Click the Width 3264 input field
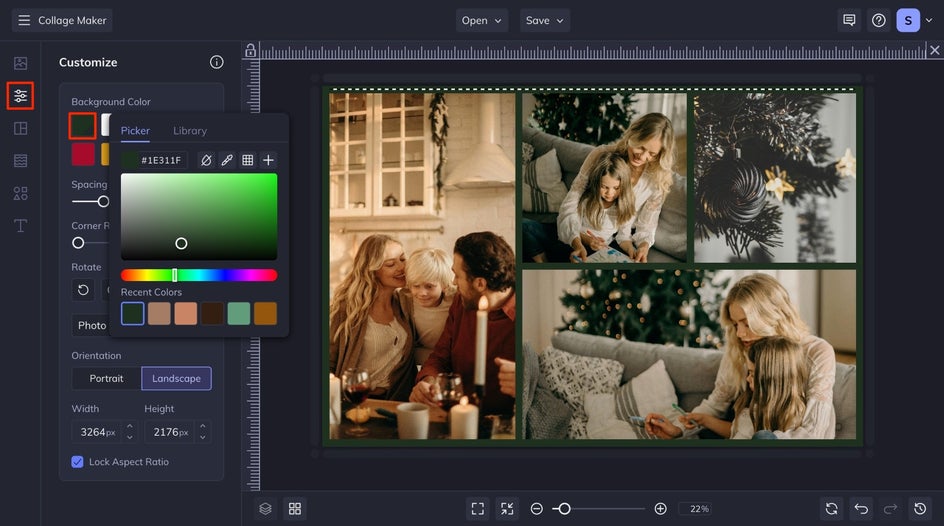This screenshot has height=526, width=944. [98, 432]
